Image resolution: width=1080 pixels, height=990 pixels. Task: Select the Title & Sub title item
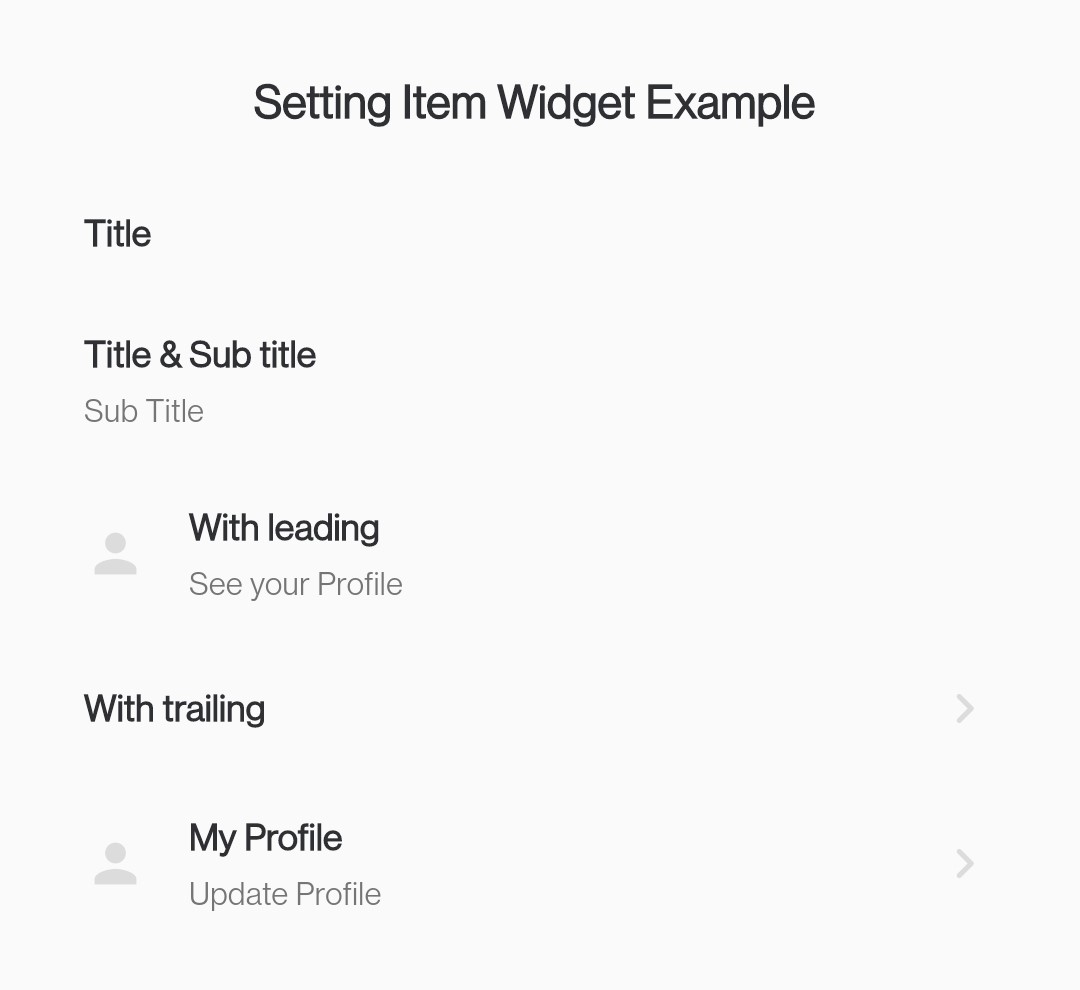tap(200, 355)
